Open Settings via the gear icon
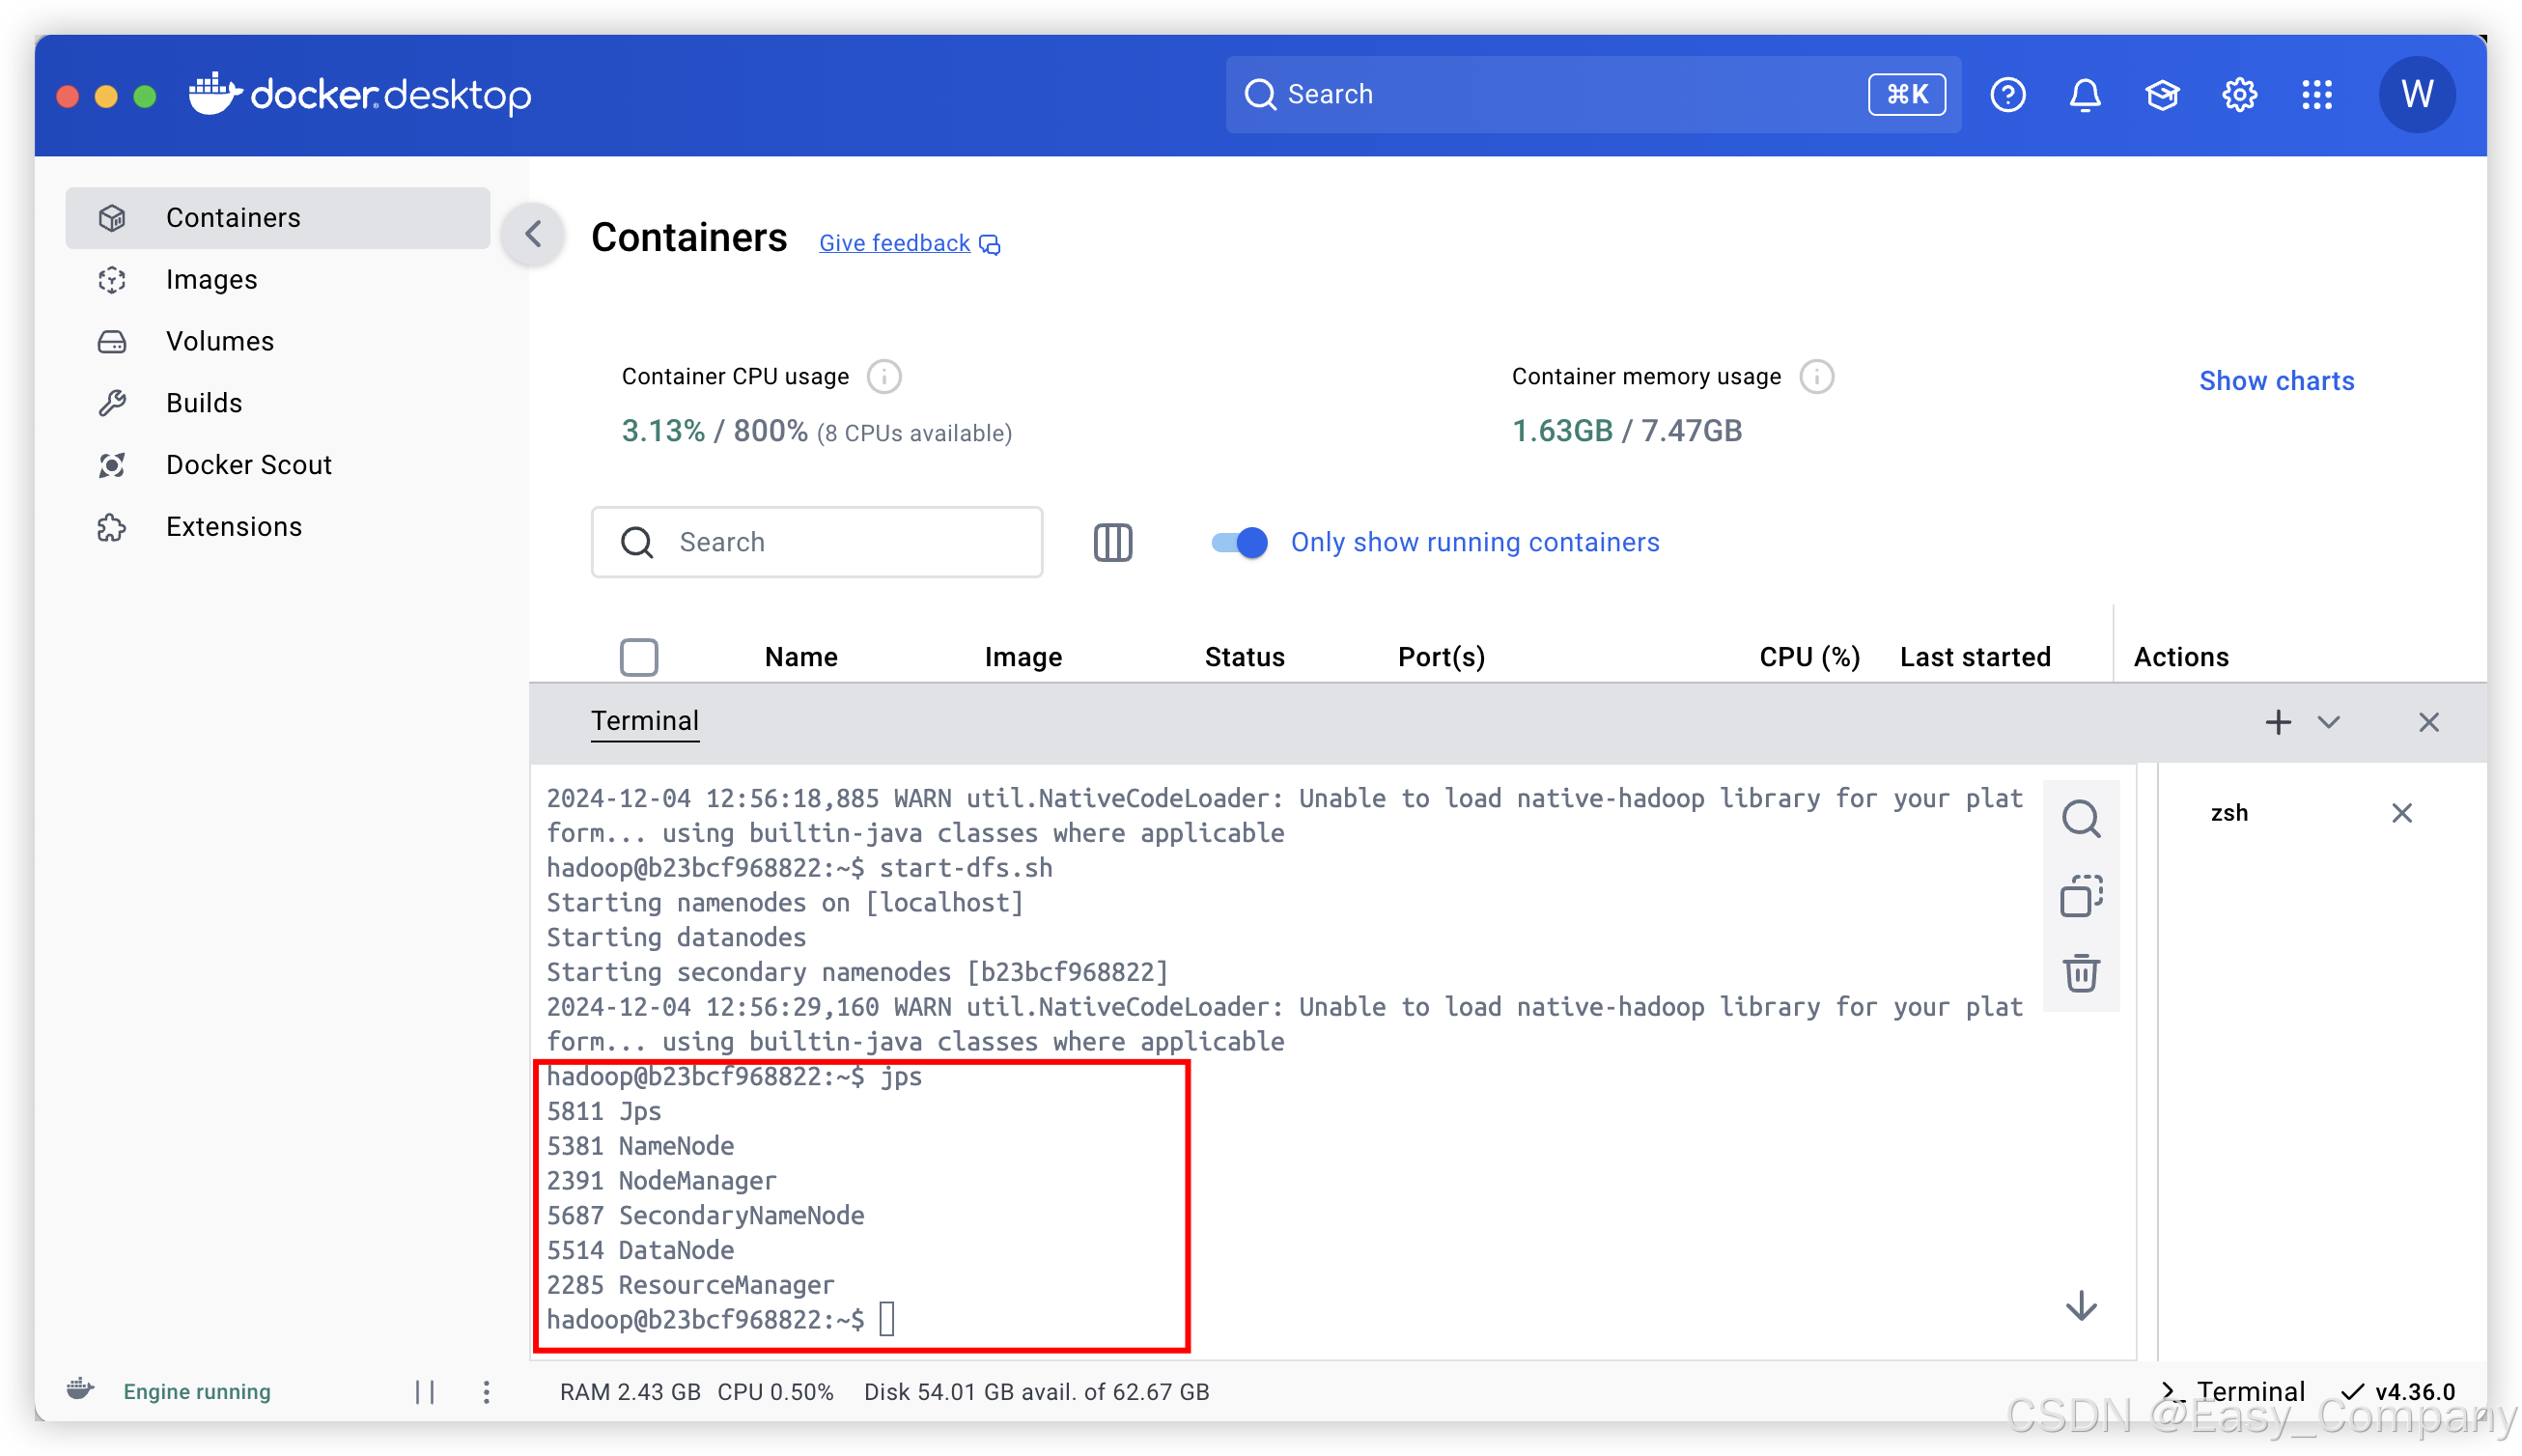 tap(2239, 94)
